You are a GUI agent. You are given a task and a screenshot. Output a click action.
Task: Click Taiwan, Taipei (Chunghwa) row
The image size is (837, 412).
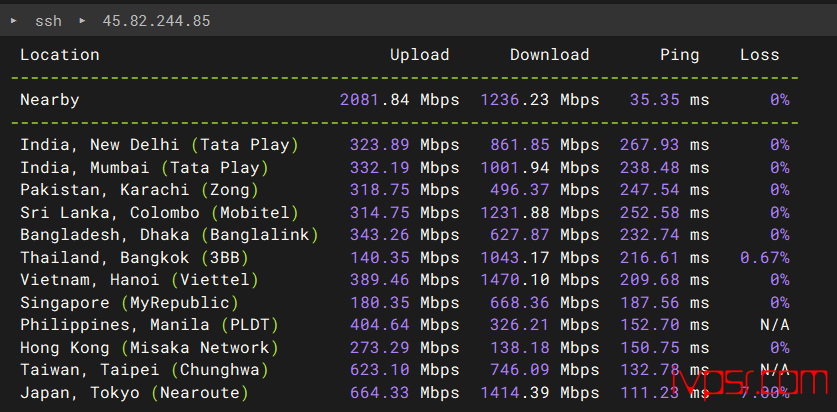[405, 369]
